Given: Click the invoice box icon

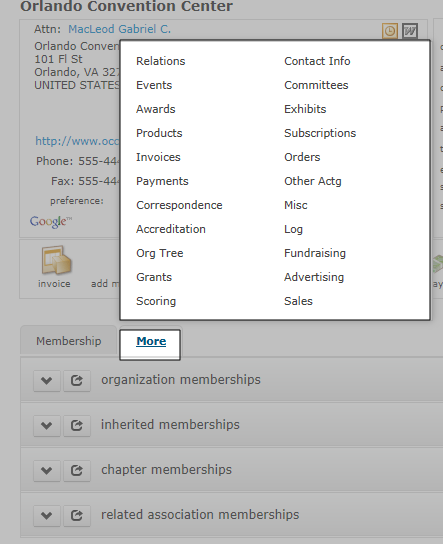Looking at the screenshot, I should click(x=57, y=260).
